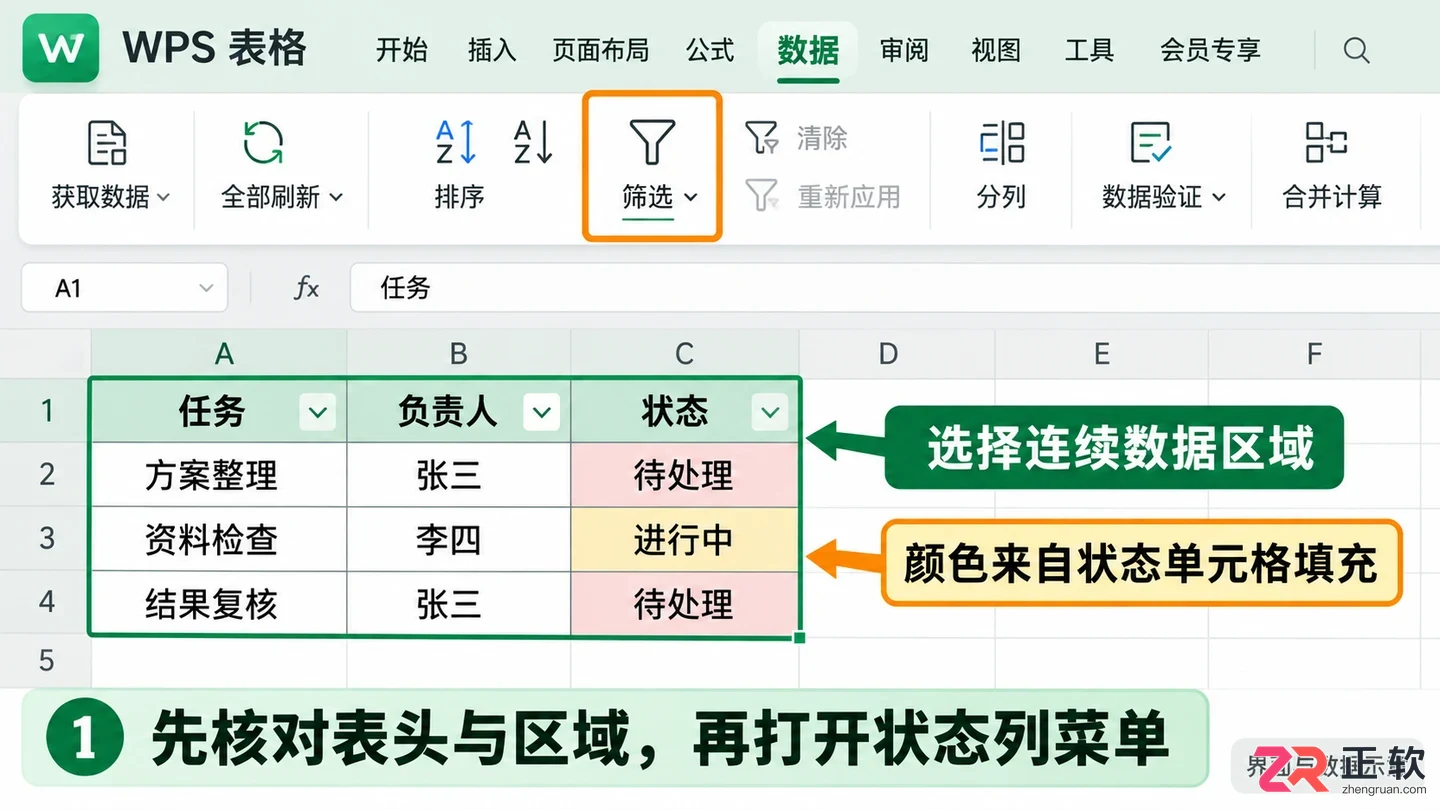Select the 张三 cell in row 4

click(459, 604)
